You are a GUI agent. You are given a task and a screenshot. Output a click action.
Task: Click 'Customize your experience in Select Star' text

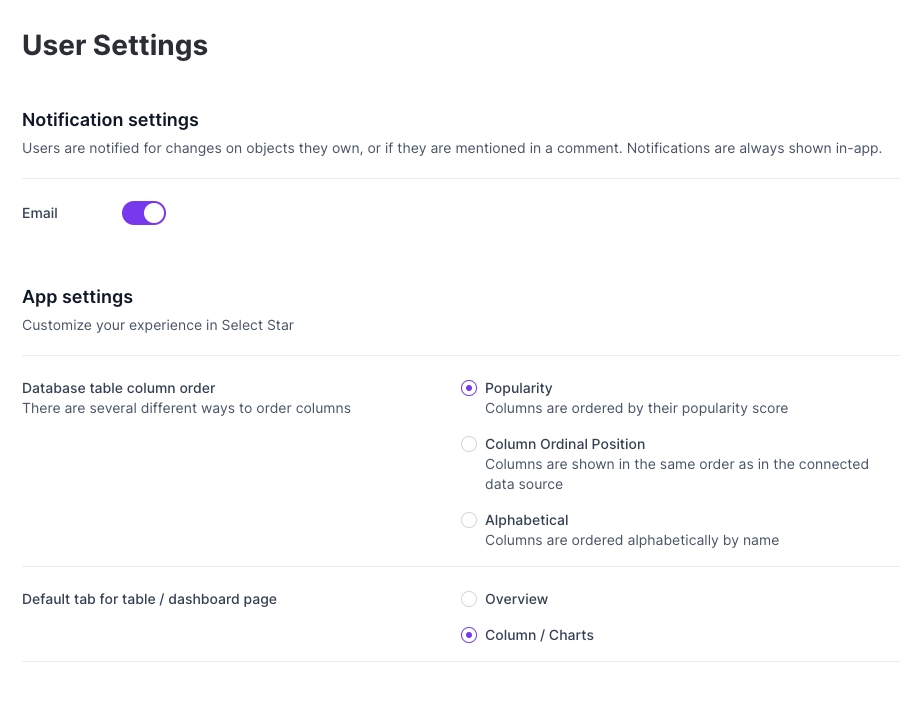[x=158, y=325]
